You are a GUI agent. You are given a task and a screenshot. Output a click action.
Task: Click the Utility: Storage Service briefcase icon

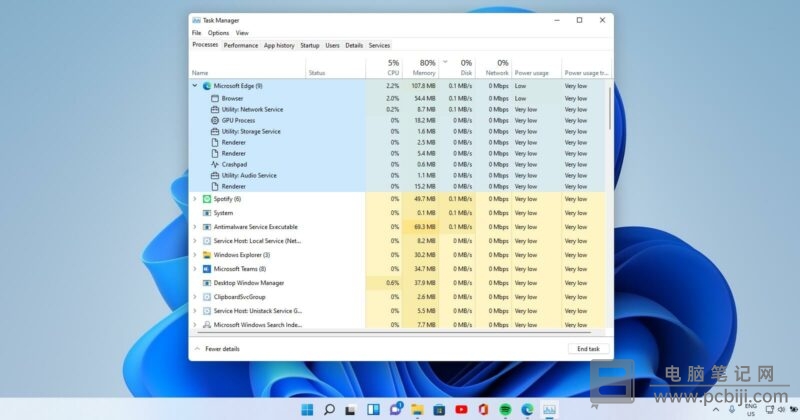[x=215, y=132]
